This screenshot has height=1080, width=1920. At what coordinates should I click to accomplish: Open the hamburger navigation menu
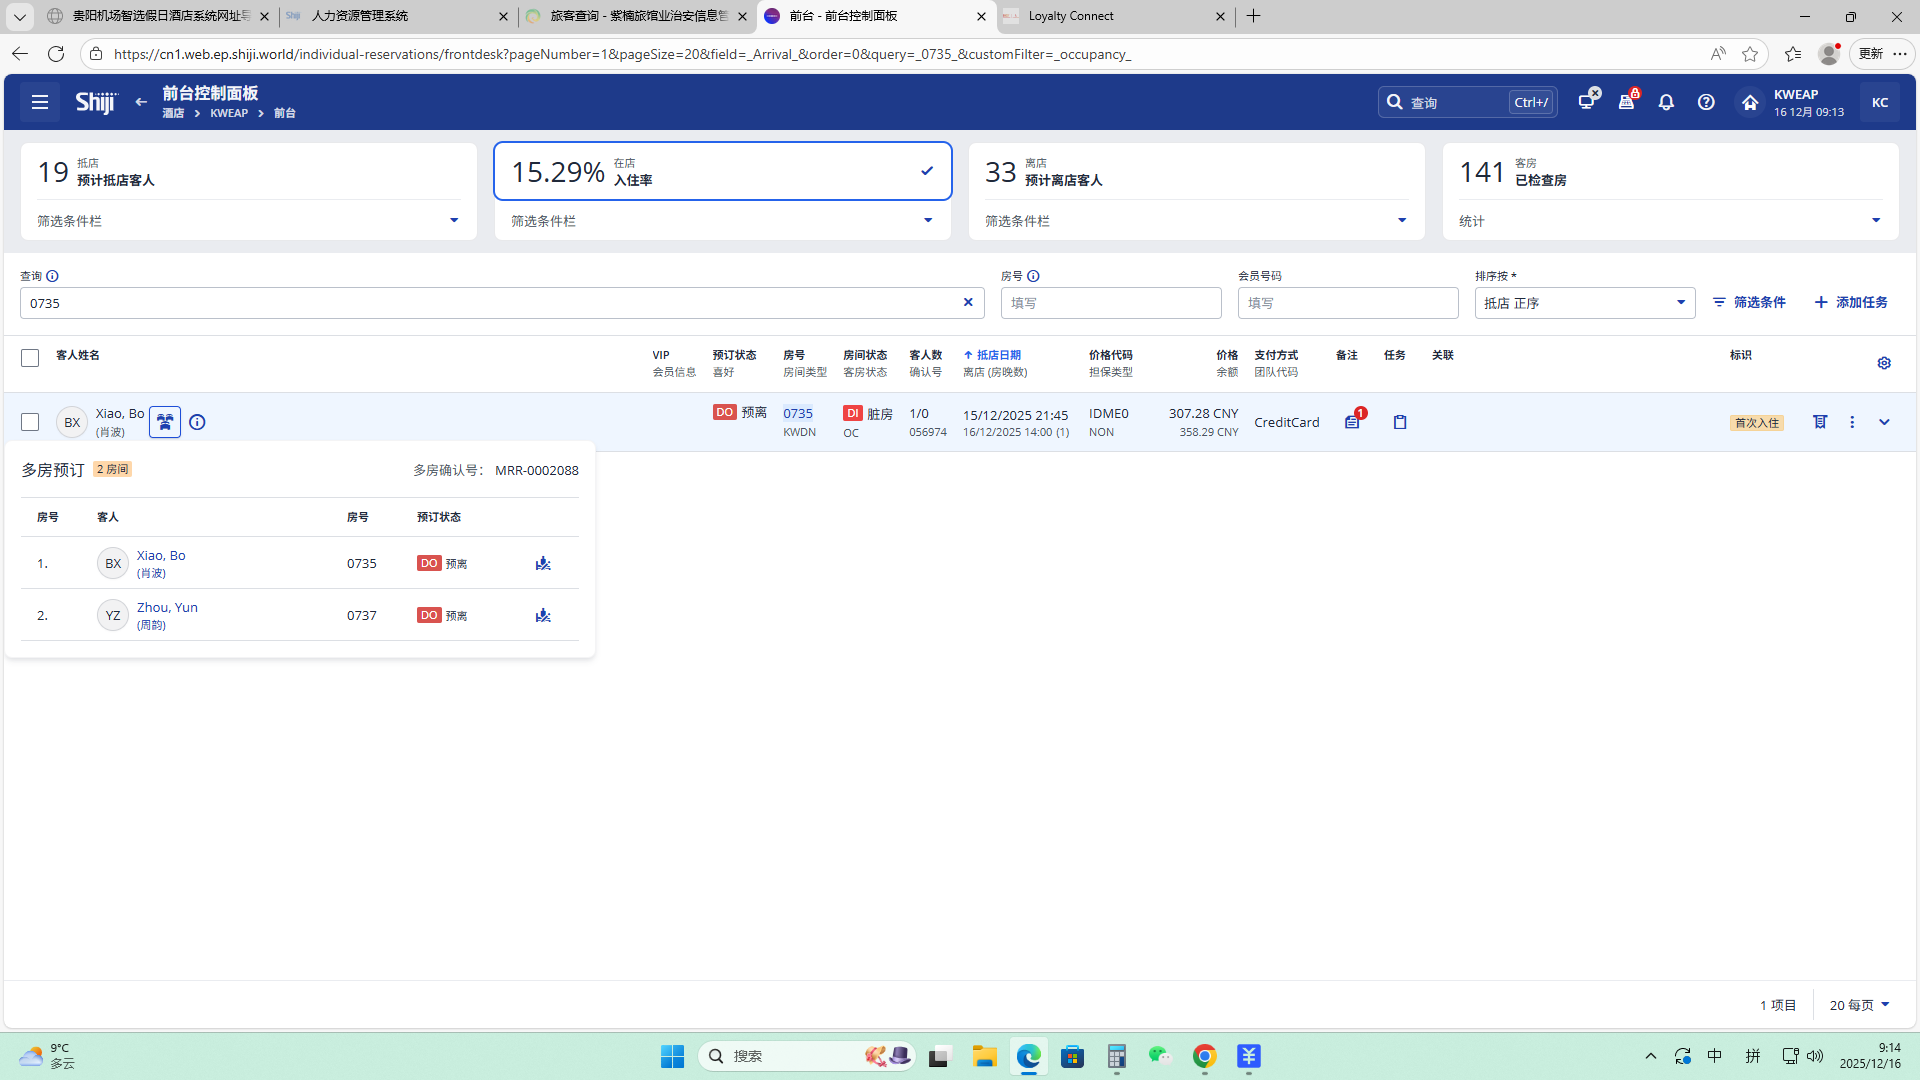coord(40,102)
